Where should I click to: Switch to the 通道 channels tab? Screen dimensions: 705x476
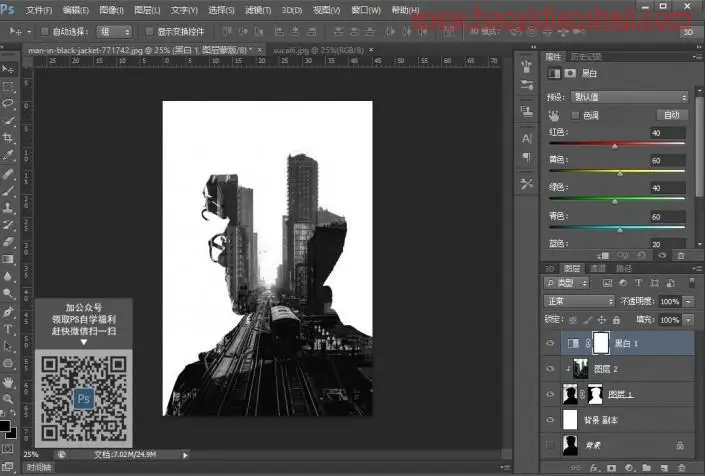pos(597,268)
